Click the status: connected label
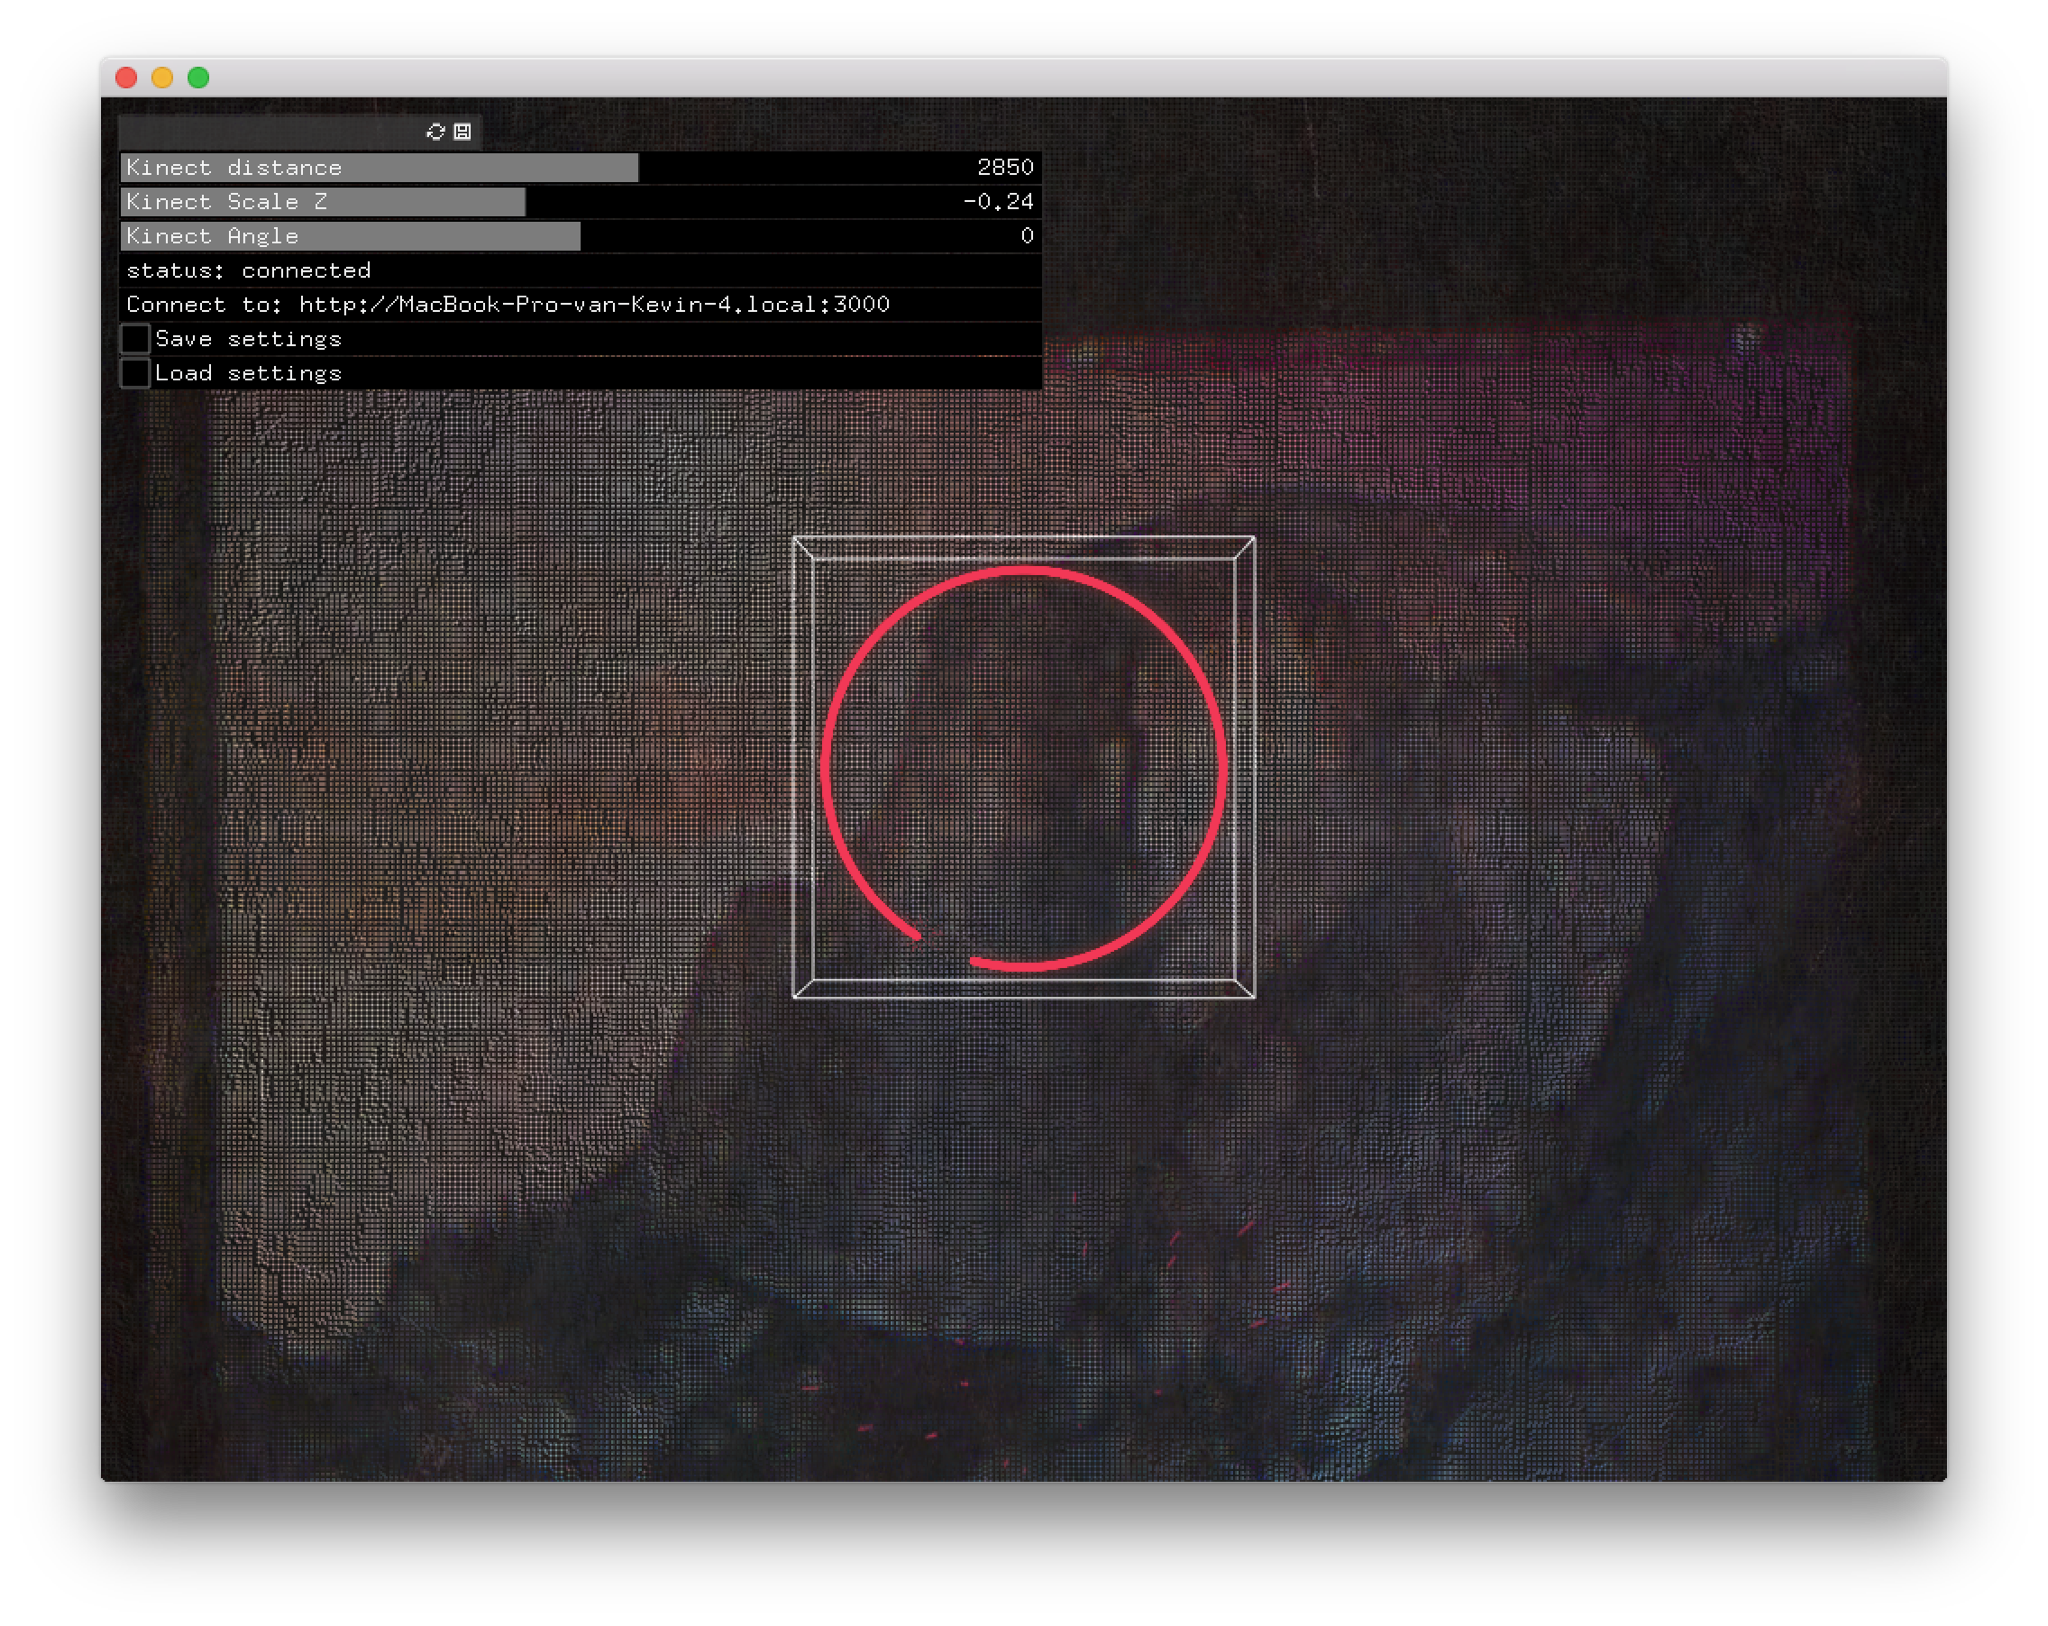The height and width of the screenshot is (1626, 2048). coord(249,271)
